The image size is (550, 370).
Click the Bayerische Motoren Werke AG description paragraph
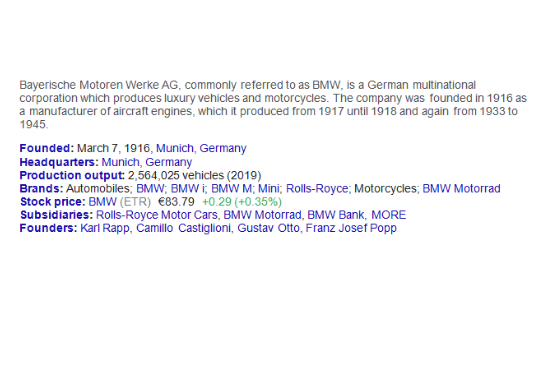pos(273,105)
